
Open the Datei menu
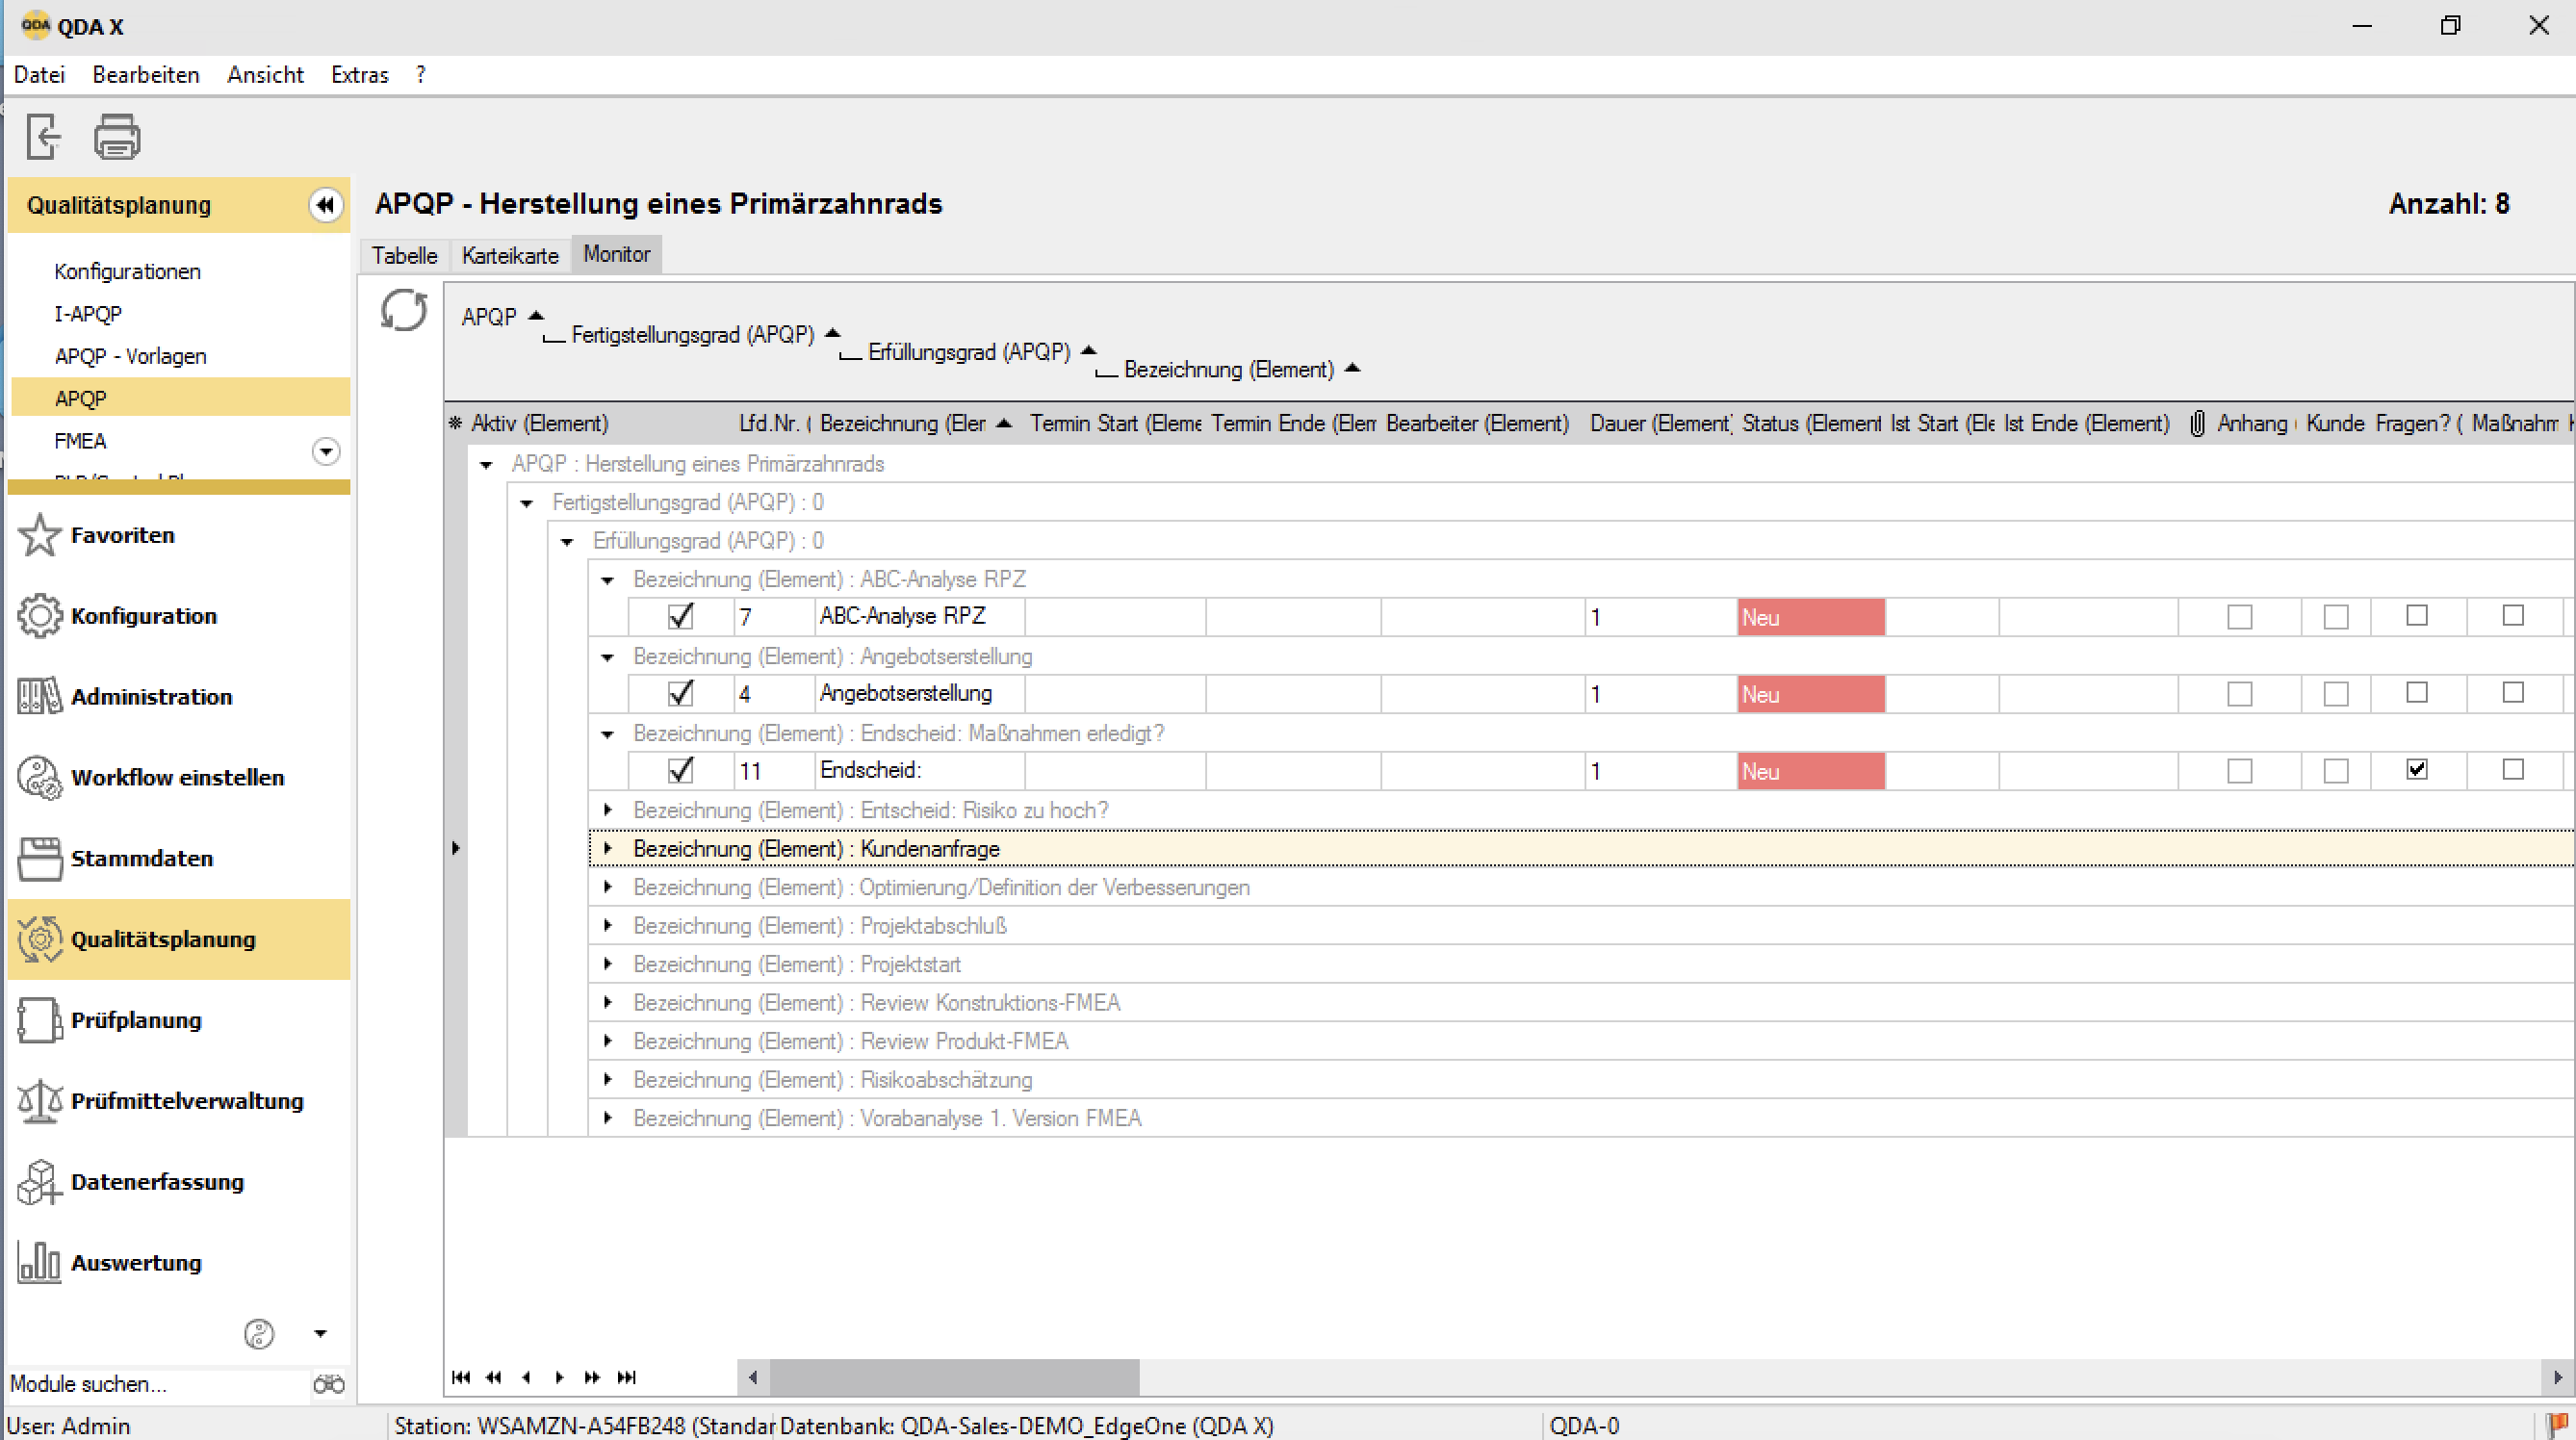(x=39, y=75)
